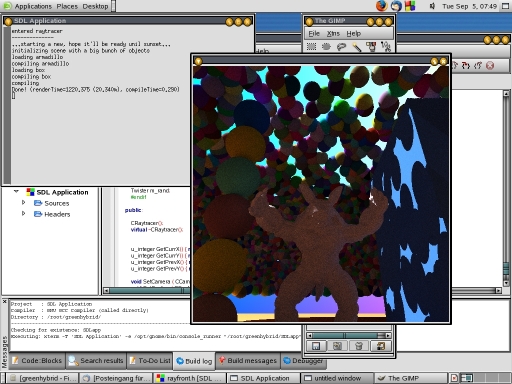The height and width of the screenshot is (384, 512).
Task: Click the editor's bottom-right scroll arrow
Action: 498,291
